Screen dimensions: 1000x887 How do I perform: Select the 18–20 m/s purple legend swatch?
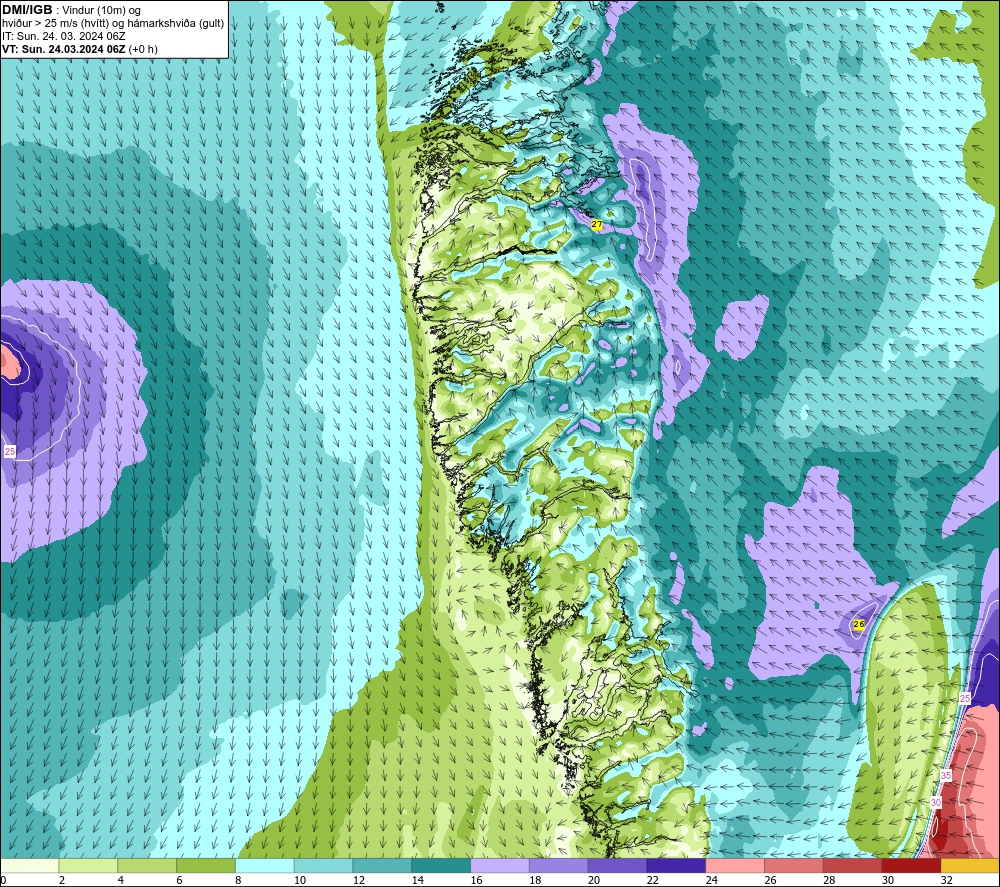pos(559,865)
